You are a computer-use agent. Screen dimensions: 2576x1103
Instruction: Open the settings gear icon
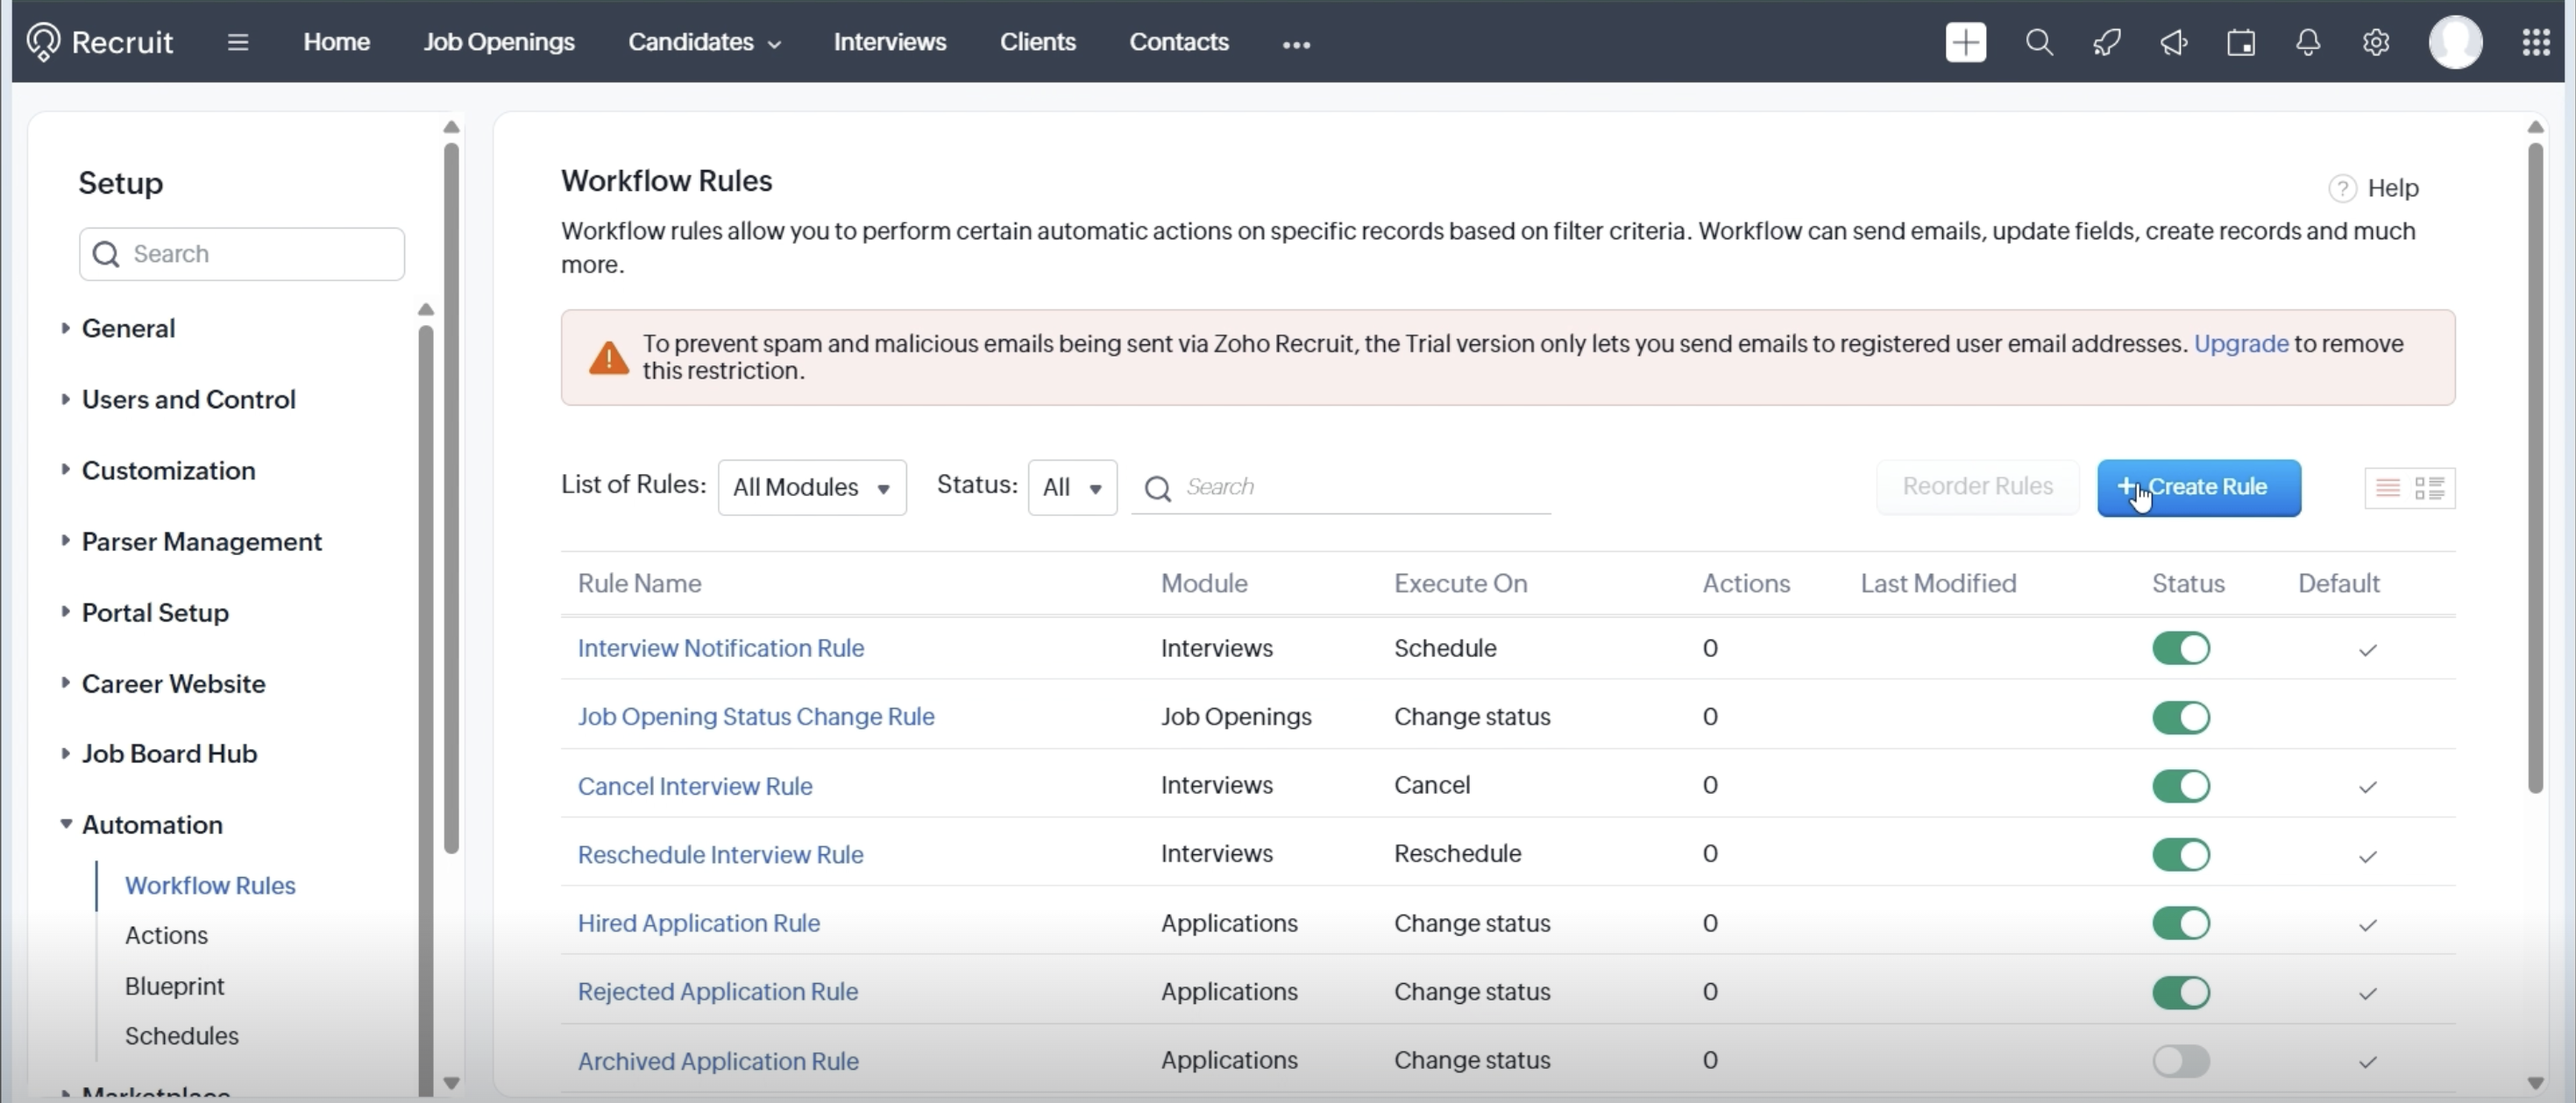pyautogui.click(x=2376, y=42)
